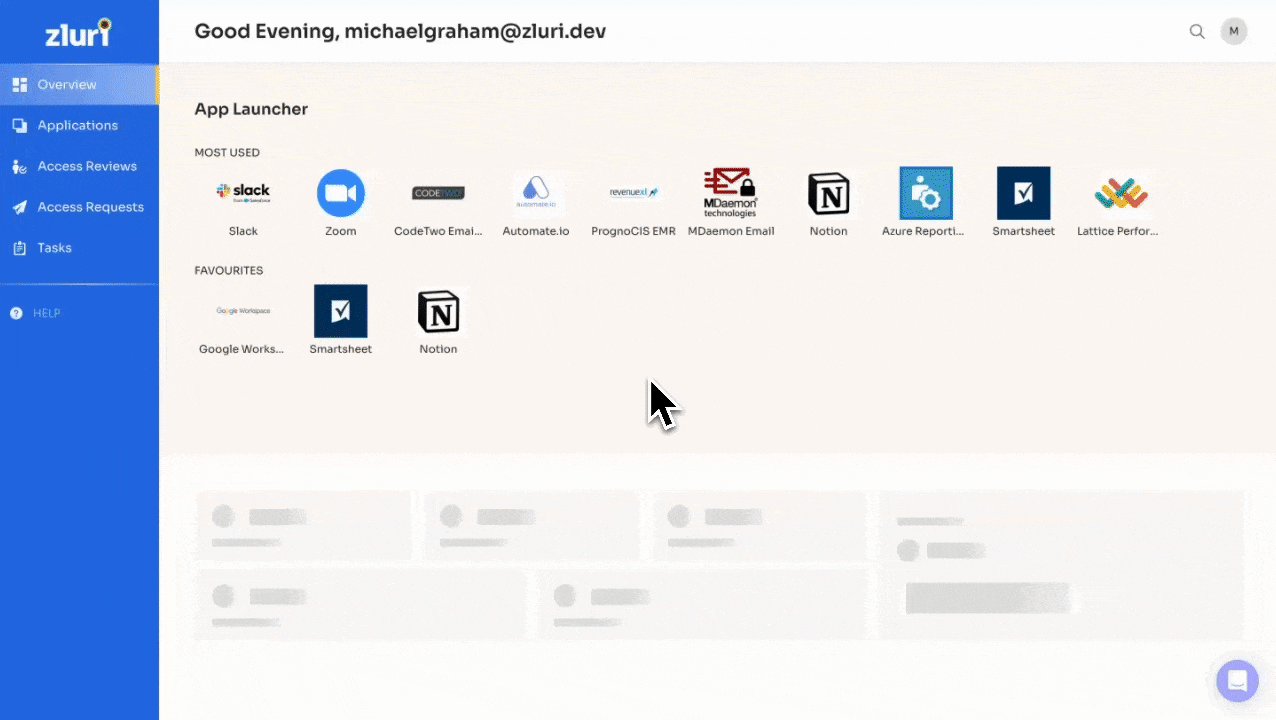Image resolution: width=1276 pixels, height=720 pixels.
Task: Launch PrognoCIS EMR app icon
Action: point(634,192)
